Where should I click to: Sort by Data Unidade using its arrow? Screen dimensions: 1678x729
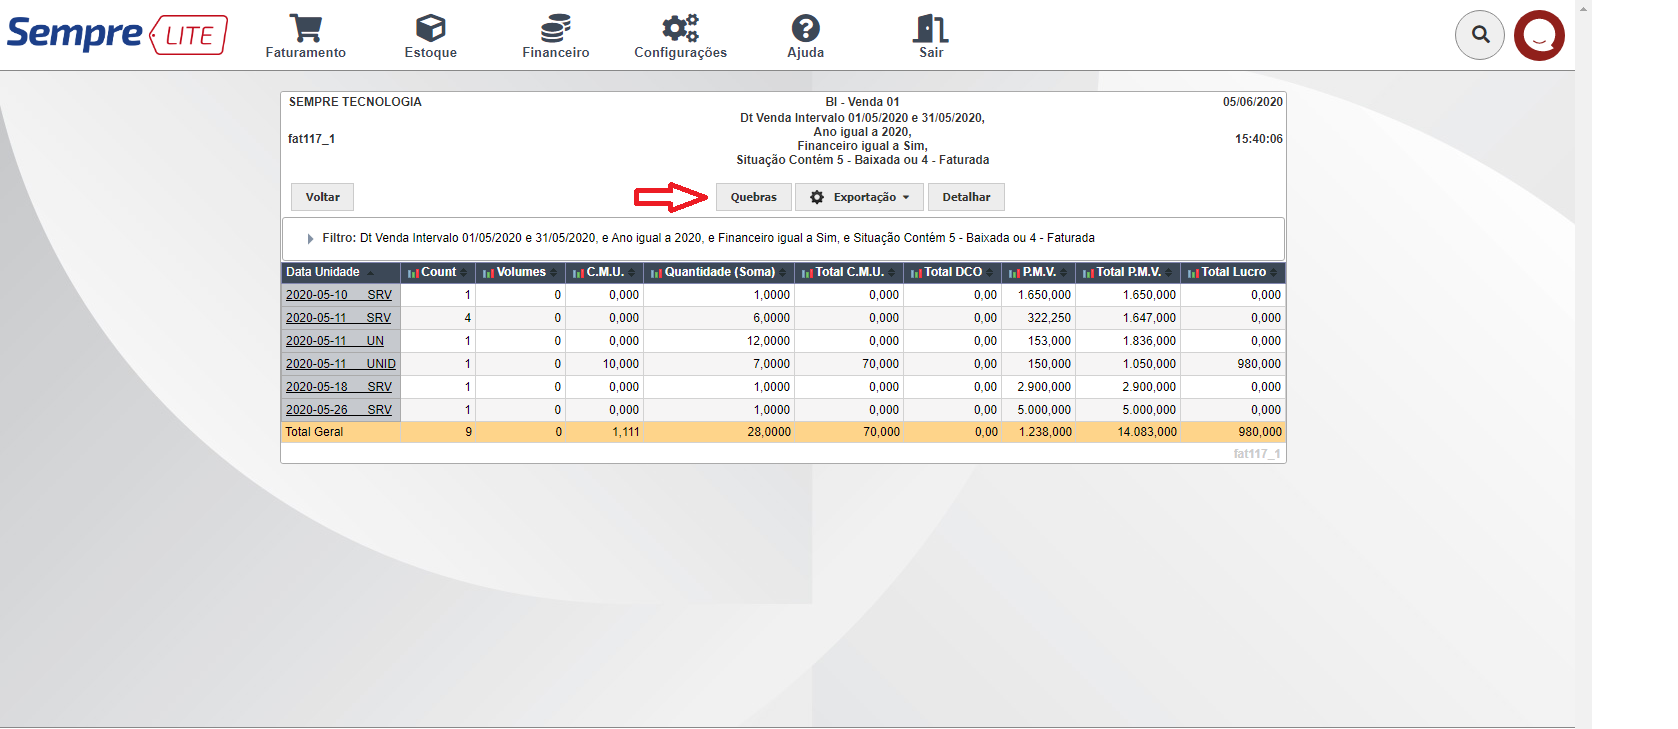pos(371,273)
